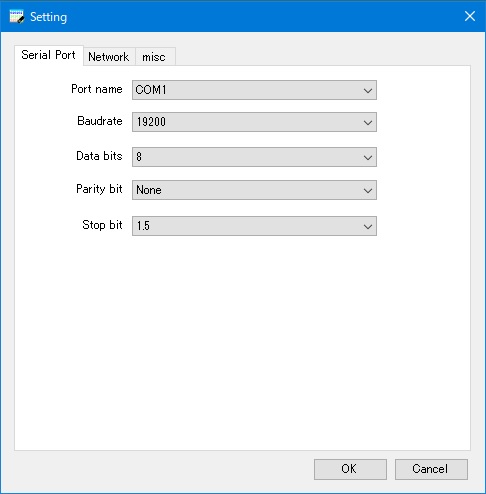The width and height of the screenshot is (486, 494).
Task: Open the Data bits combo box
Action: coord(254,157)
